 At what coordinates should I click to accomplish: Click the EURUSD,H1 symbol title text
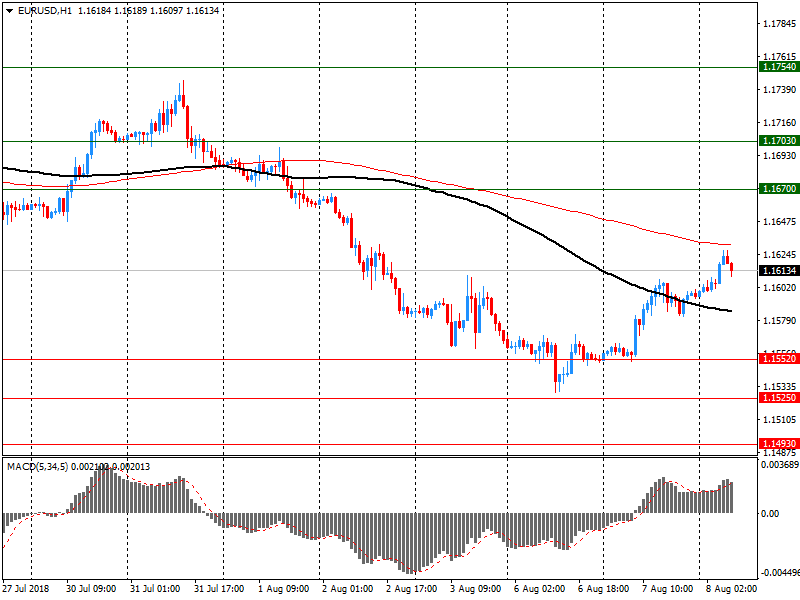point(45,11)
